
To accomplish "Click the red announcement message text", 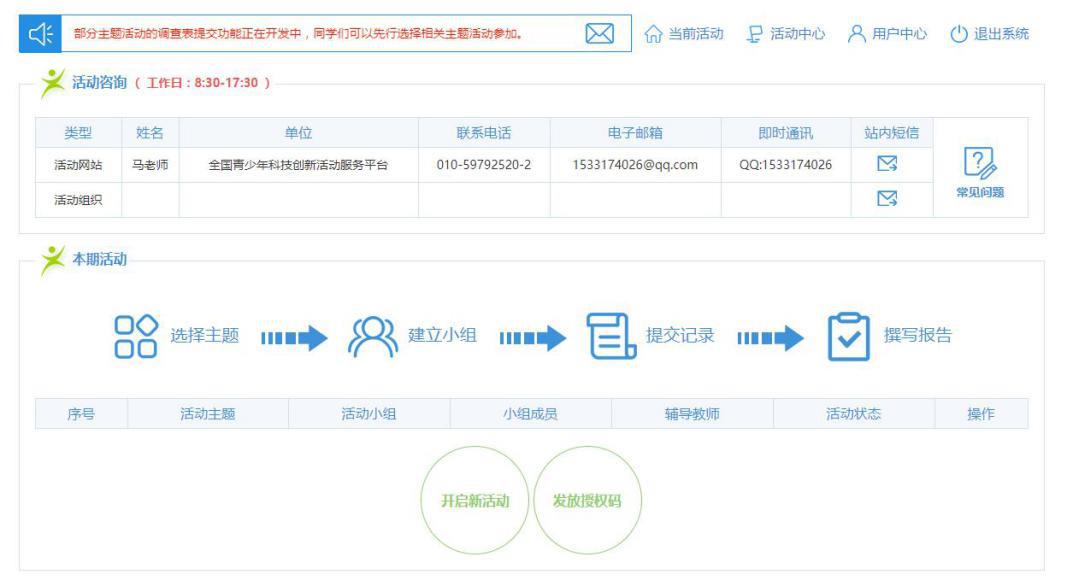I will click(297, 33).
